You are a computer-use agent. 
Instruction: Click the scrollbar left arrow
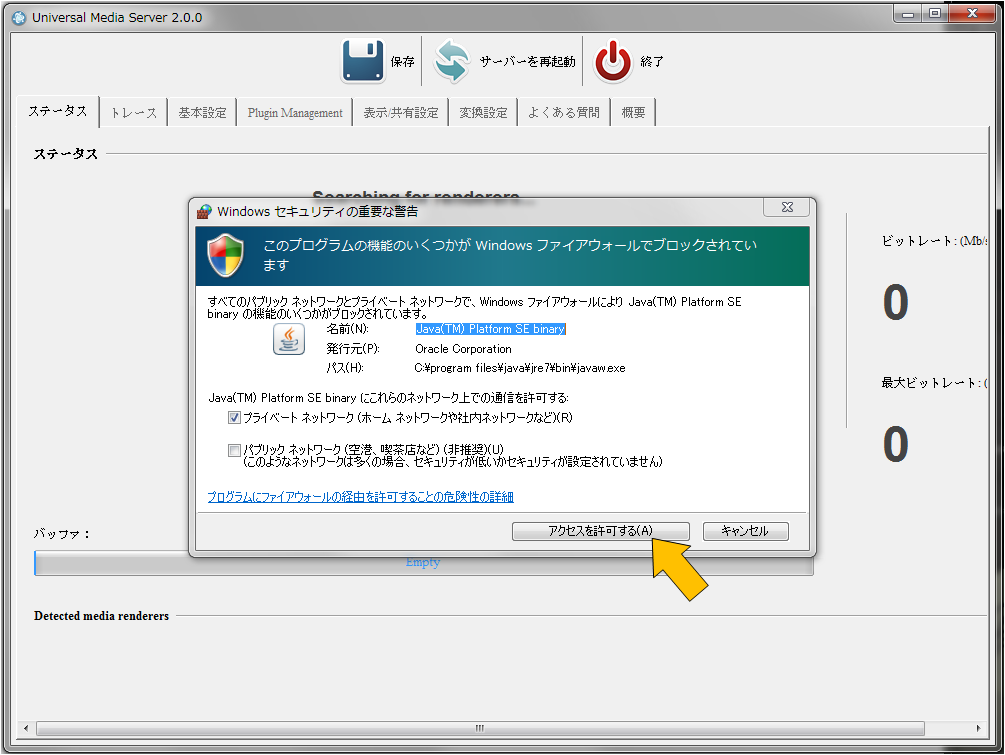(26, 728)
